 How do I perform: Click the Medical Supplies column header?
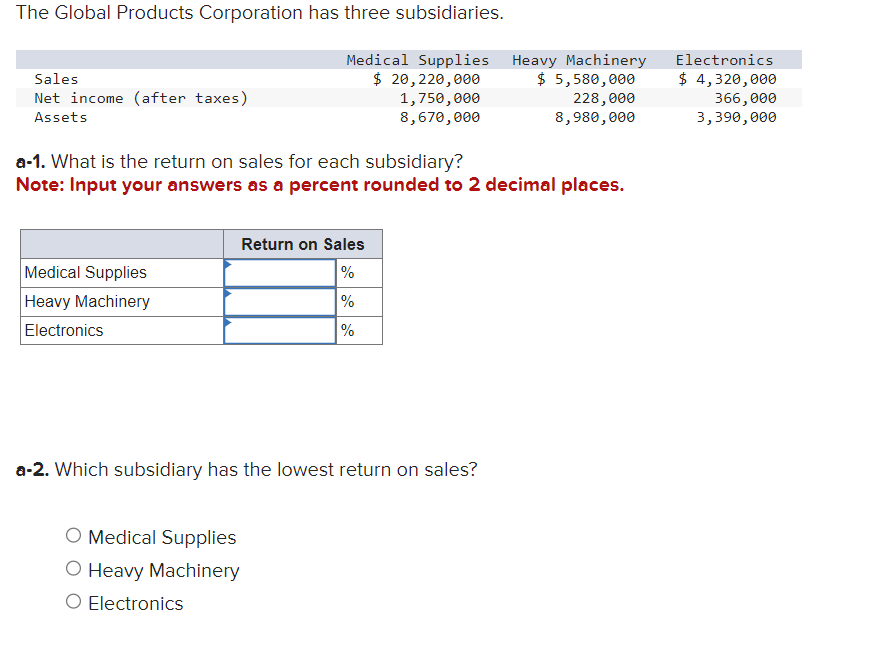(416, 60)
